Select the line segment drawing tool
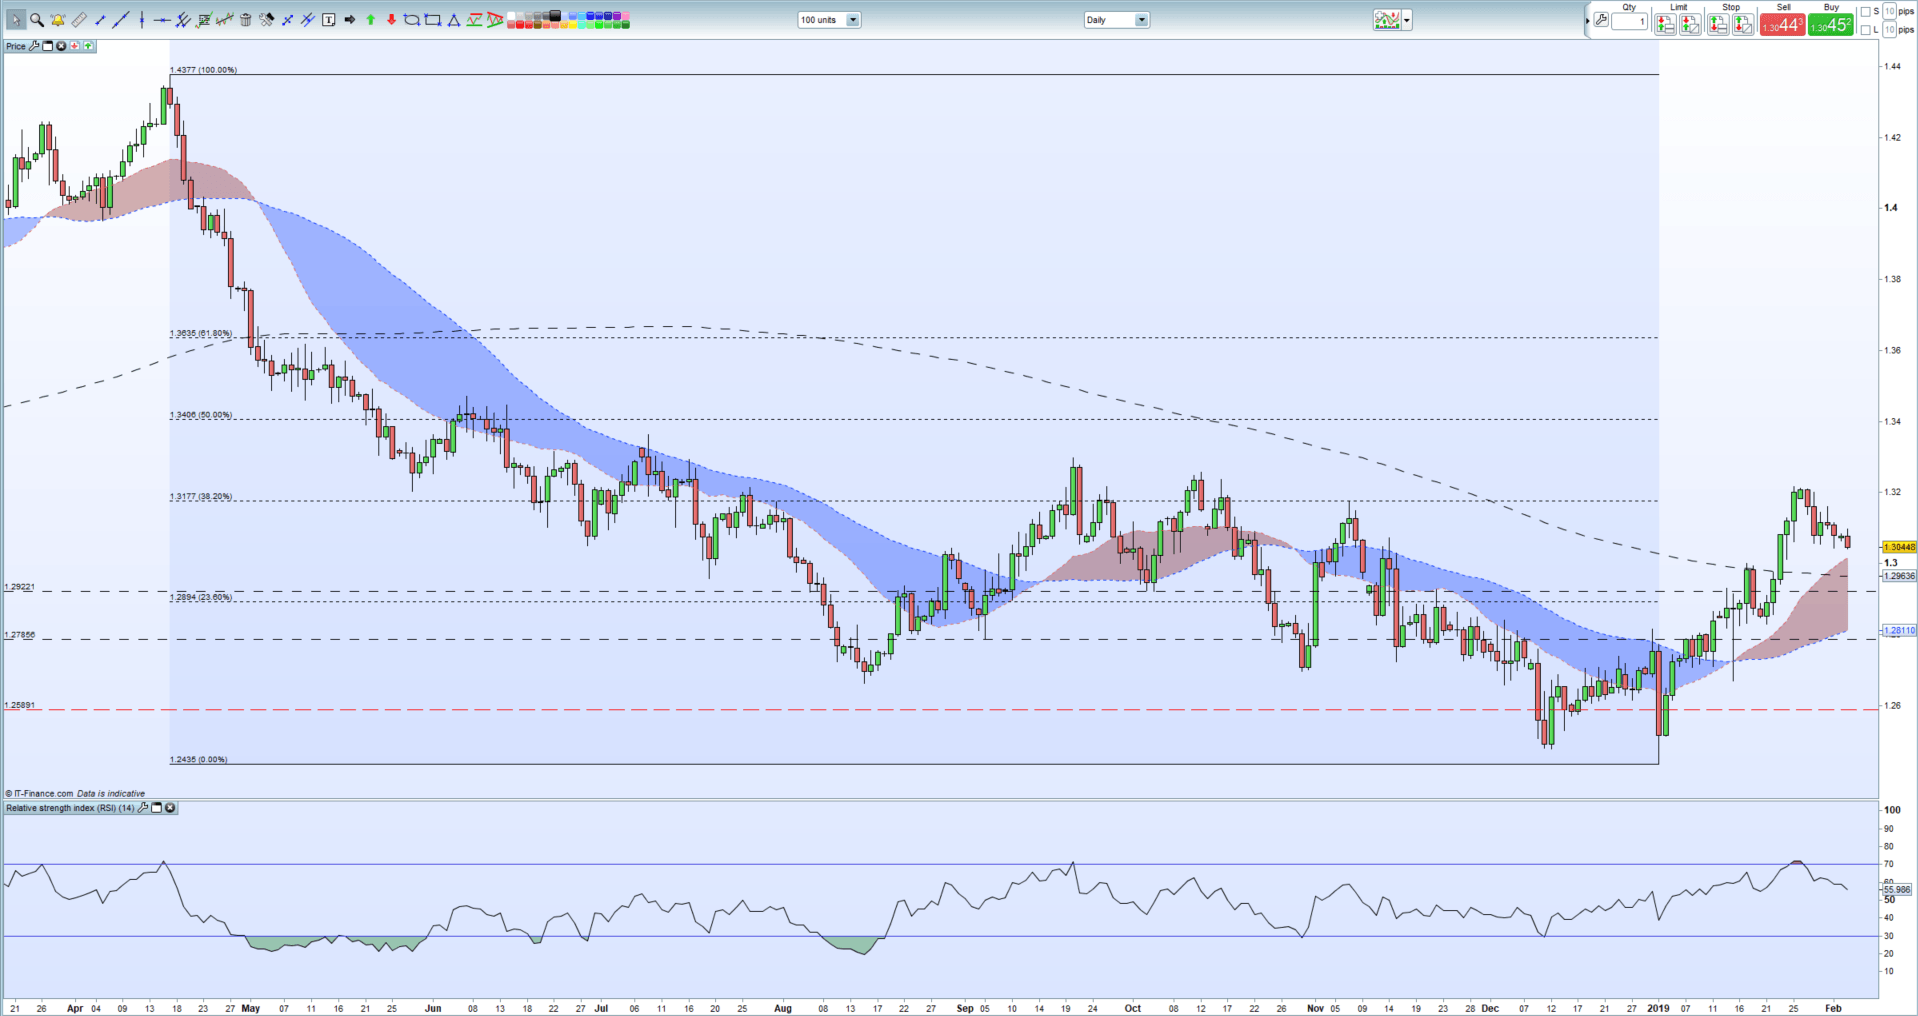This screenshot has height=1016, width=1918. pyautogui.click(x=100, y=20)
